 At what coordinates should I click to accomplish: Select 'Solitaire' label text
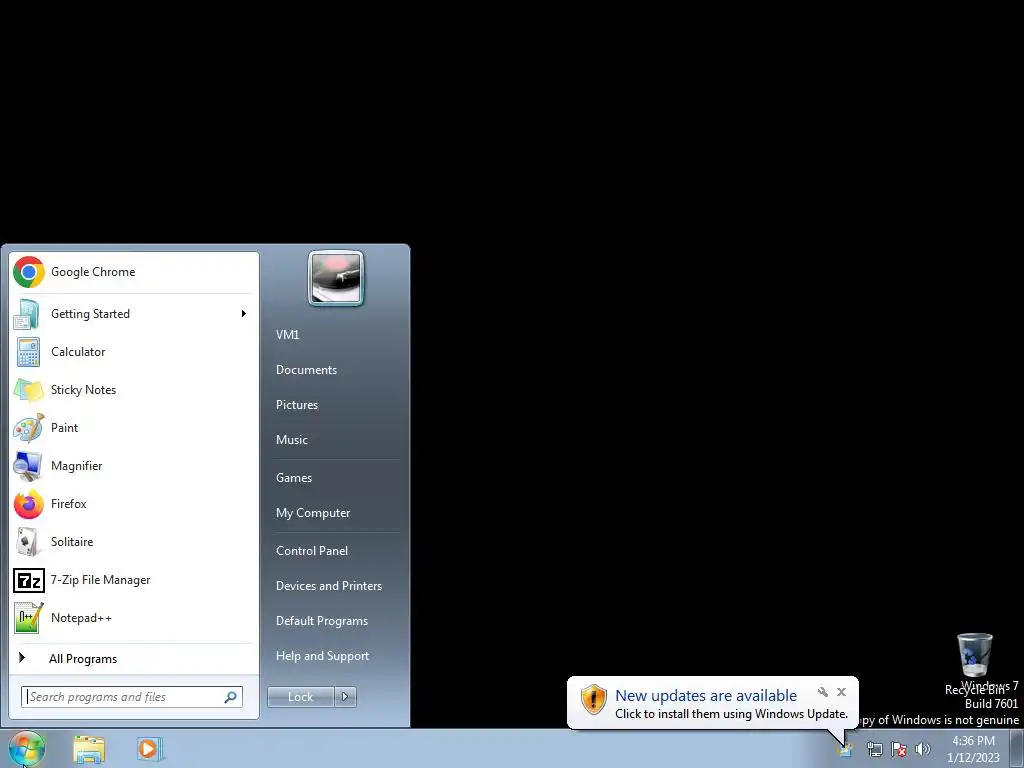(x=72, y=542)
